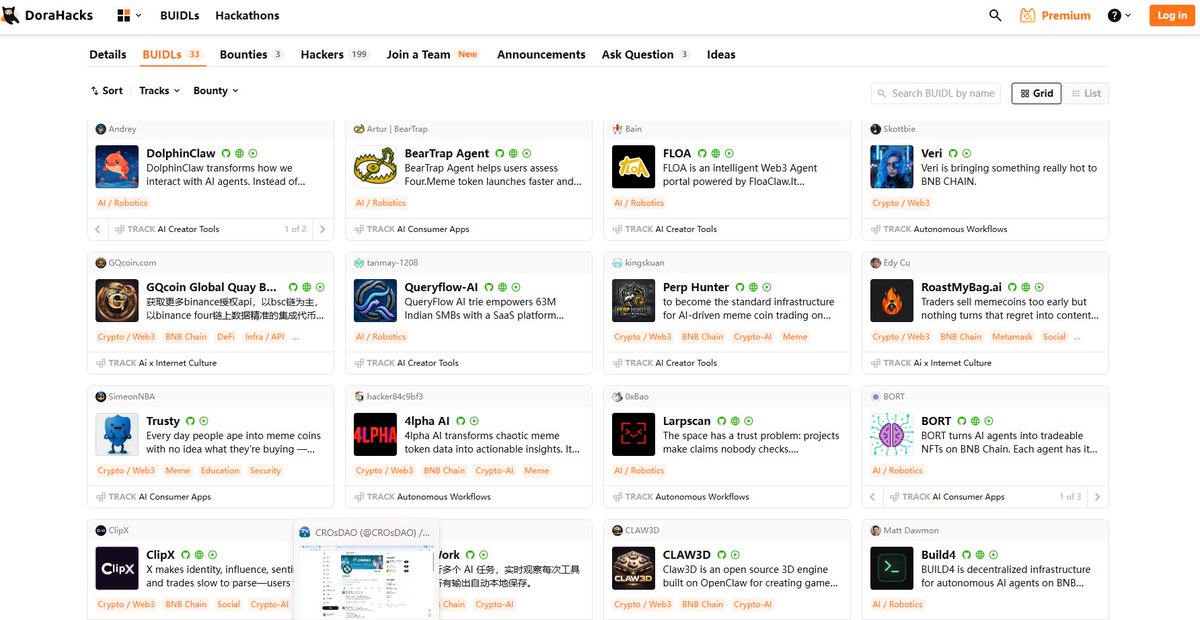Open Trusty GitHub icon
The image size is (1200, 620).
[x=190, y=421]
